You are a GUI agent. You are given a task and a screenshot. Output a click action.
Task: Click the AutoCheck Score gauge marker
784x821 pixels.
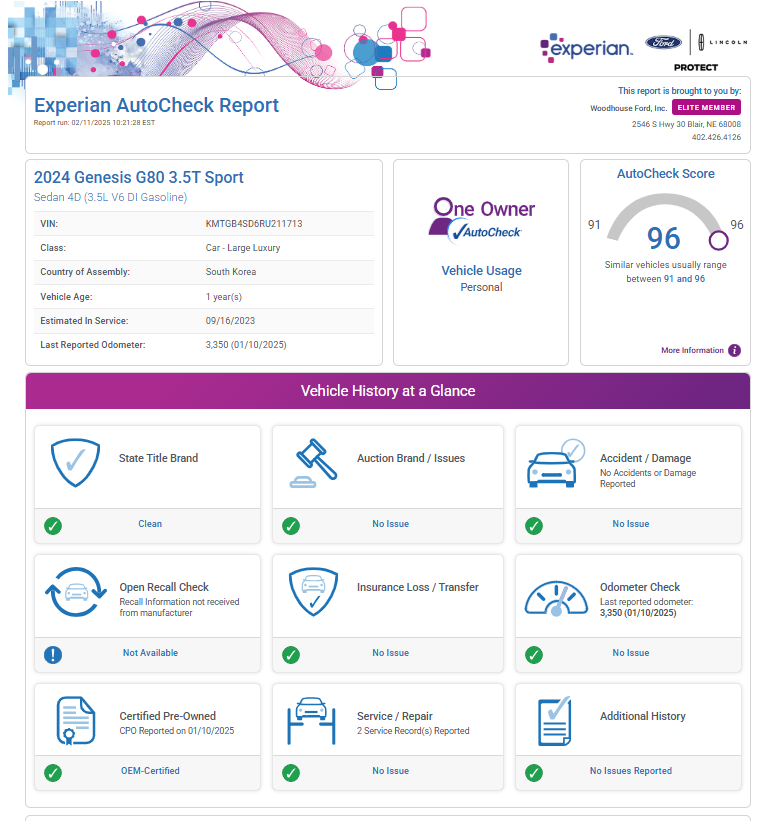coord(718,240)
